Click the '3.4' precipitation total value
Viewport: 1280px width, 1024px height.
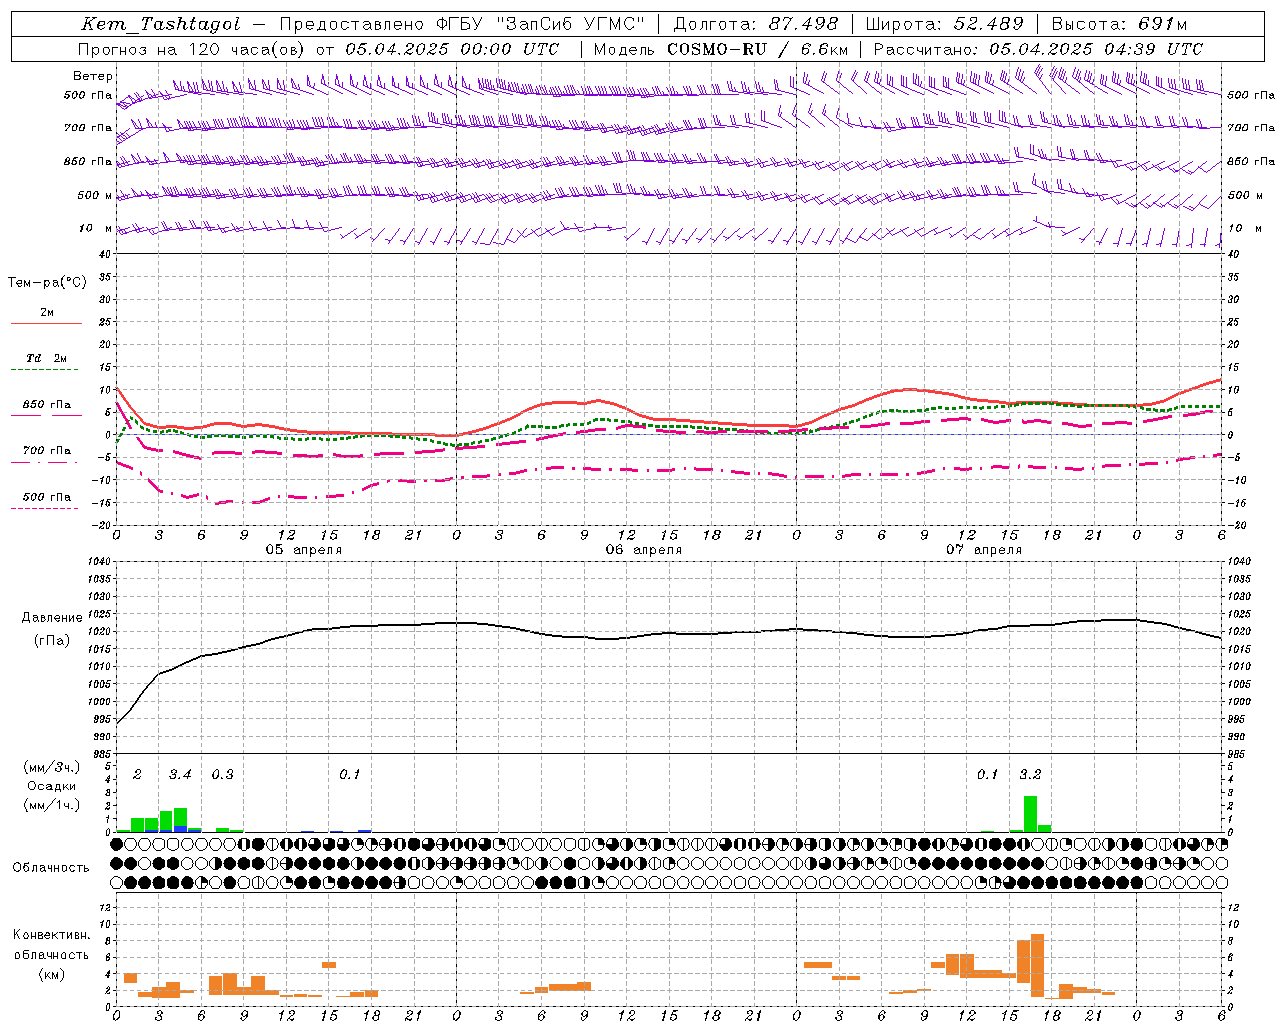click(180, 775)
